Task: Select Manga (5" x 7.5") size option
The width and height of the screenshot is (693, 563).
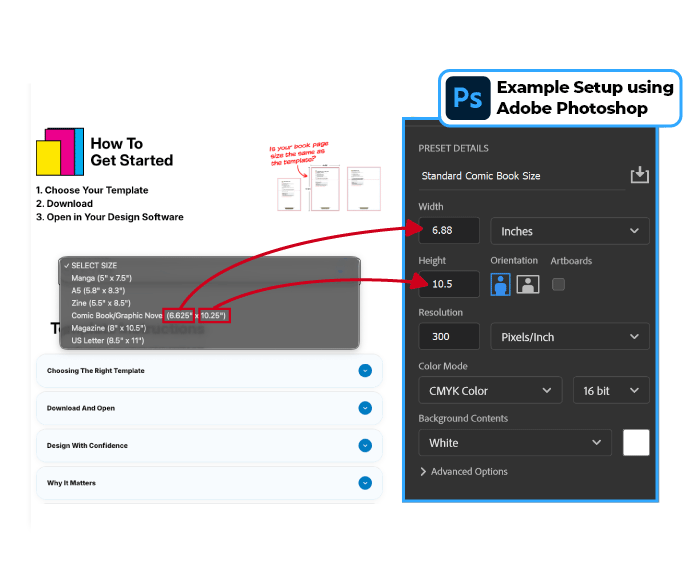Action: 102,277
